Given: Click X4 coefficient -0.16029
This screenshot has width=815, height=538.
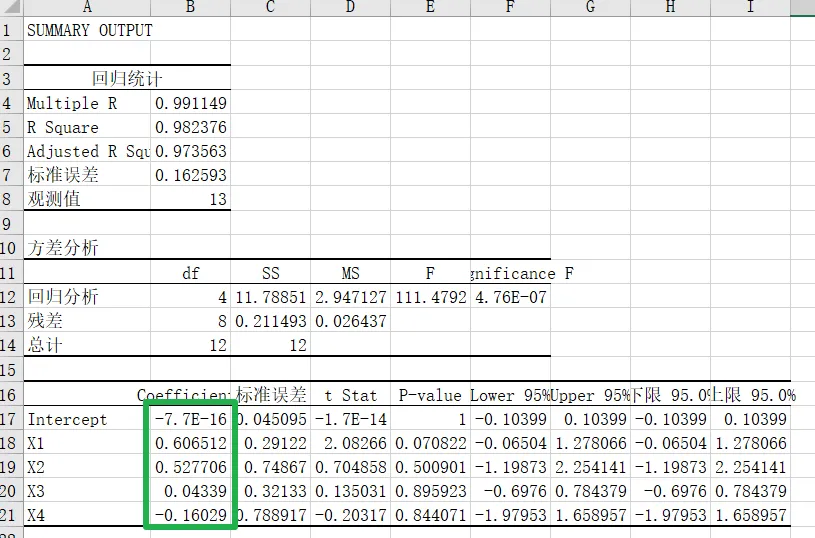Looking at the screenshot, I should [190, 514].
